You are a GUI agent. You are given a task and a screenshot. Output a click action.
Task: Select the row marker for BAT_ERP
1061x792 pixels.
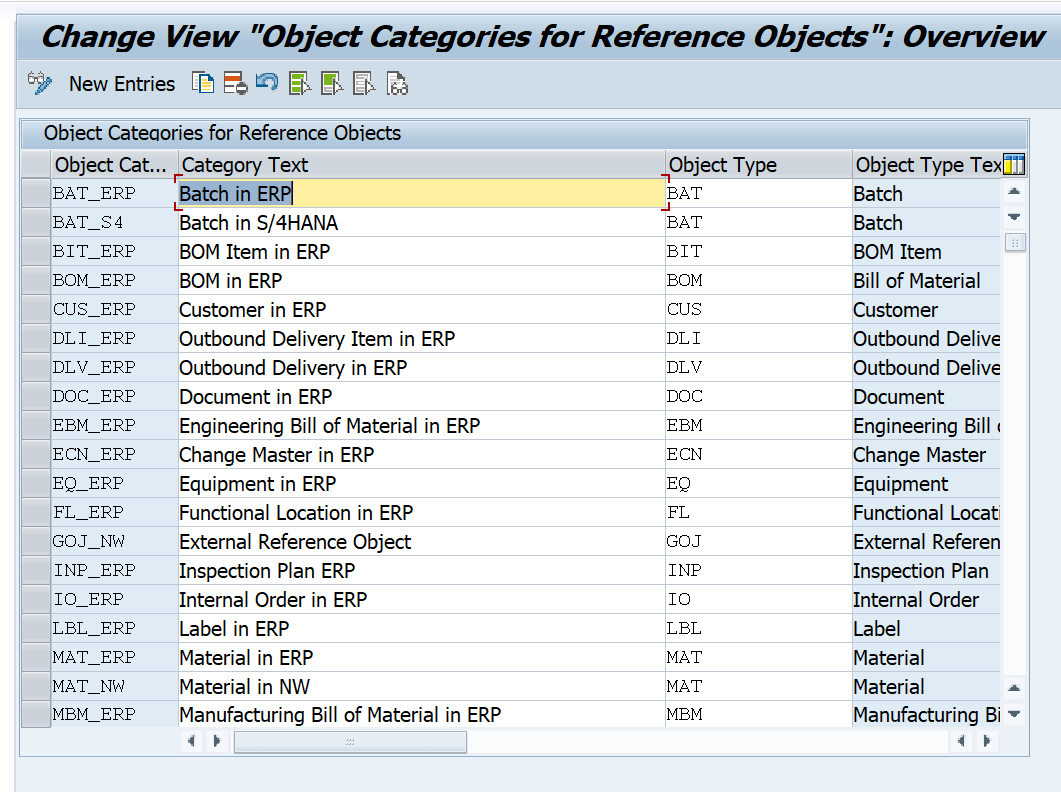point(36,193)
